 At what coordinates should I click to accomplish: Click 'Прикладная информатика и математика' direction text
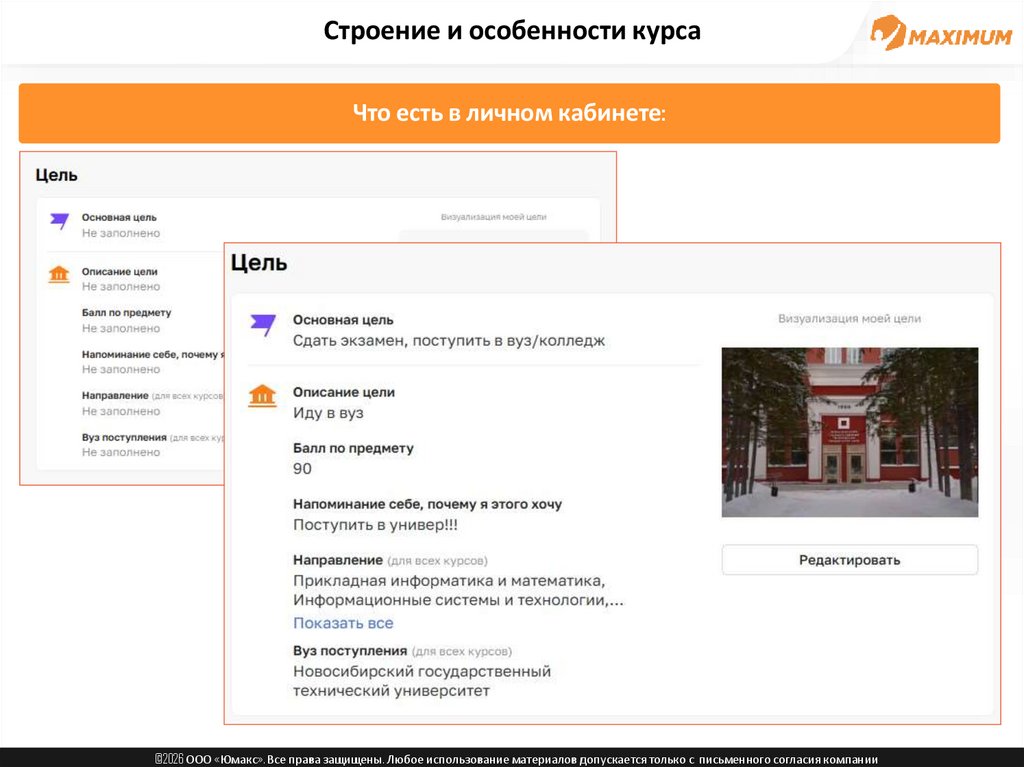[449, 581]
